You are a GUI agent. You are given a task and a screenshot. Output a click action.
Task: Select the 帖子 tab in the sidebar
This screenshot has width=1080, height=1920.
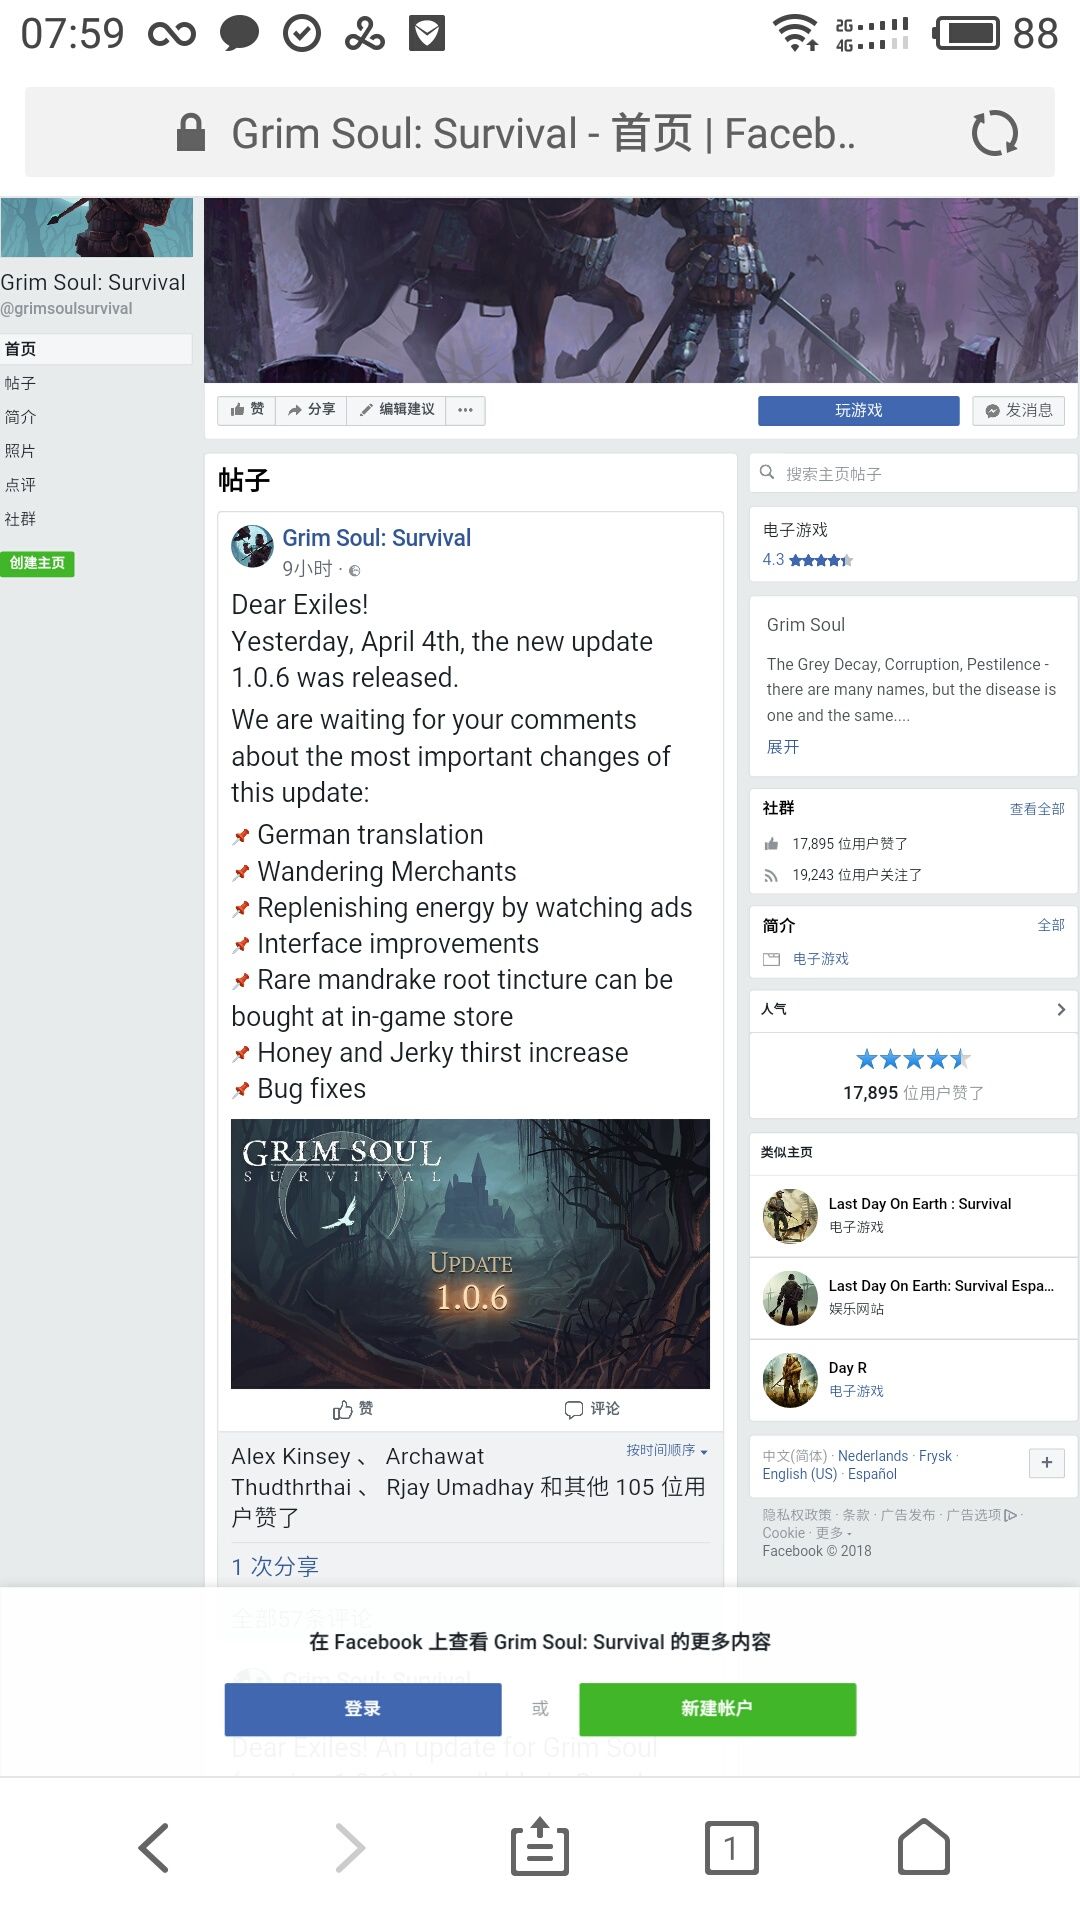click(20, 383)
